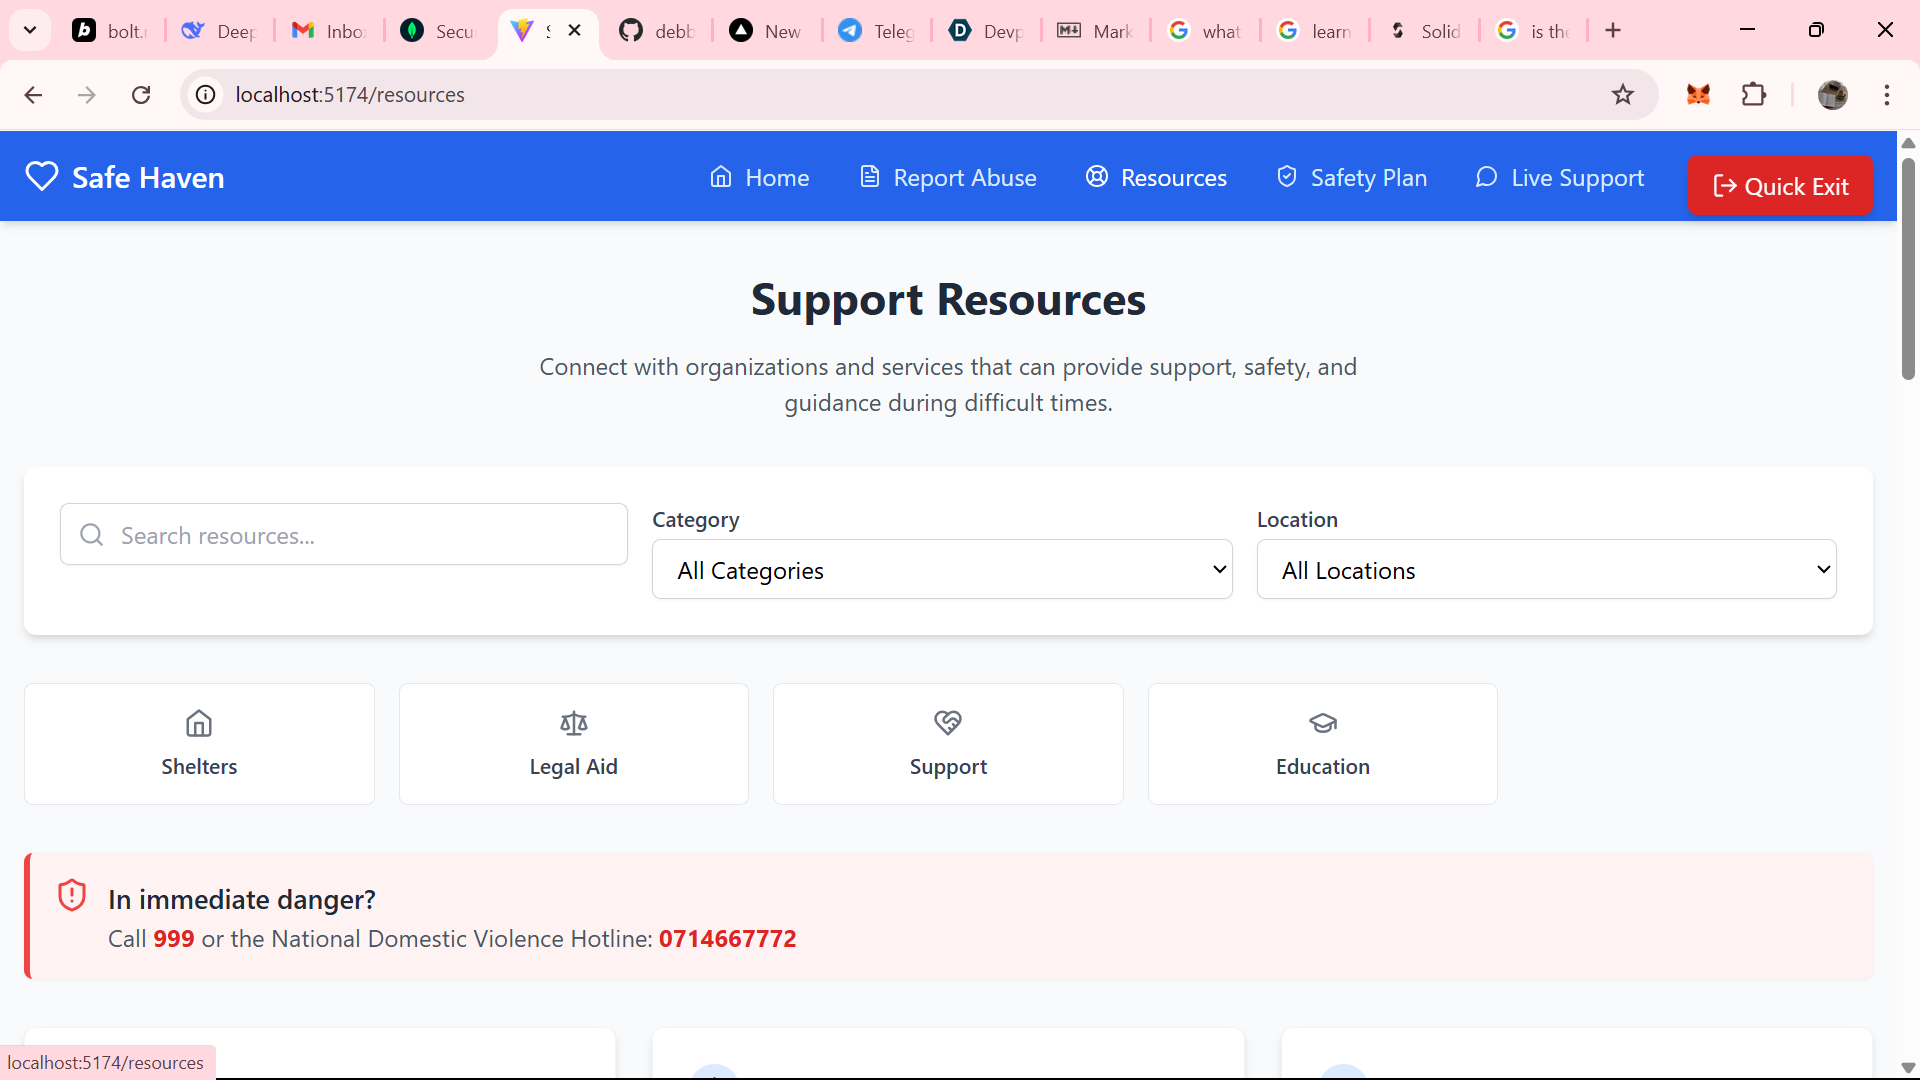
Task: Open Report Abuse via document icon
Action: point(868,176)
